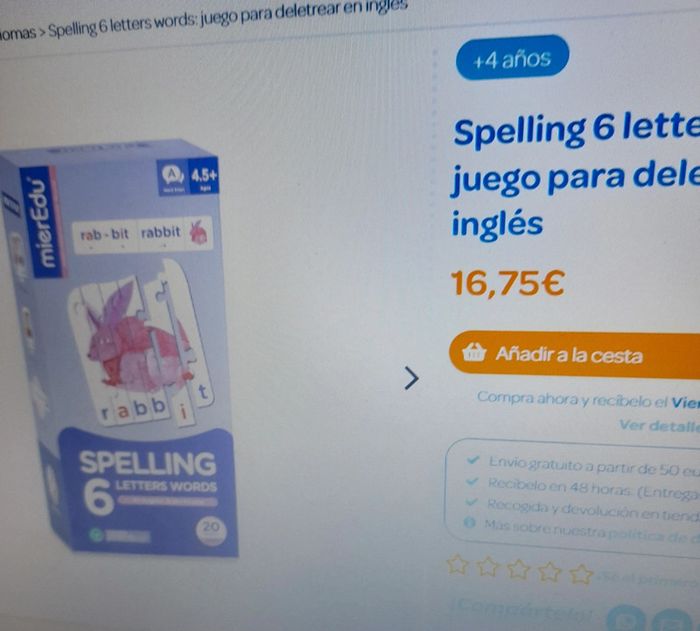Open the review link beside the stars
Viewport: 700px width, 631px height.
point(648,579)
